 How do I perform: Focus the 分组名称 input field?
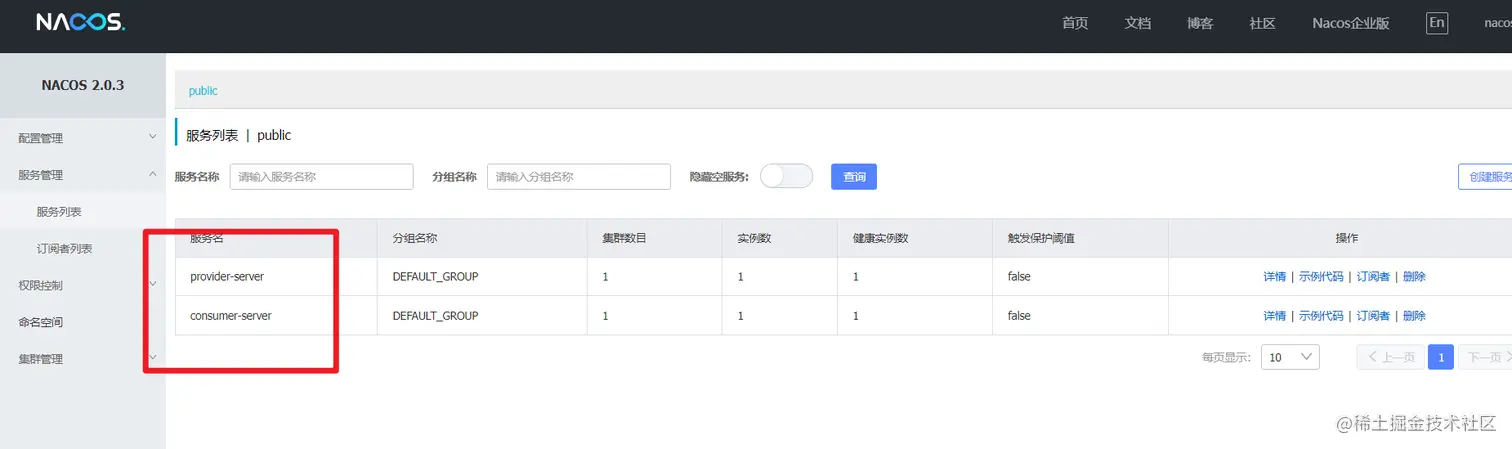579,177
